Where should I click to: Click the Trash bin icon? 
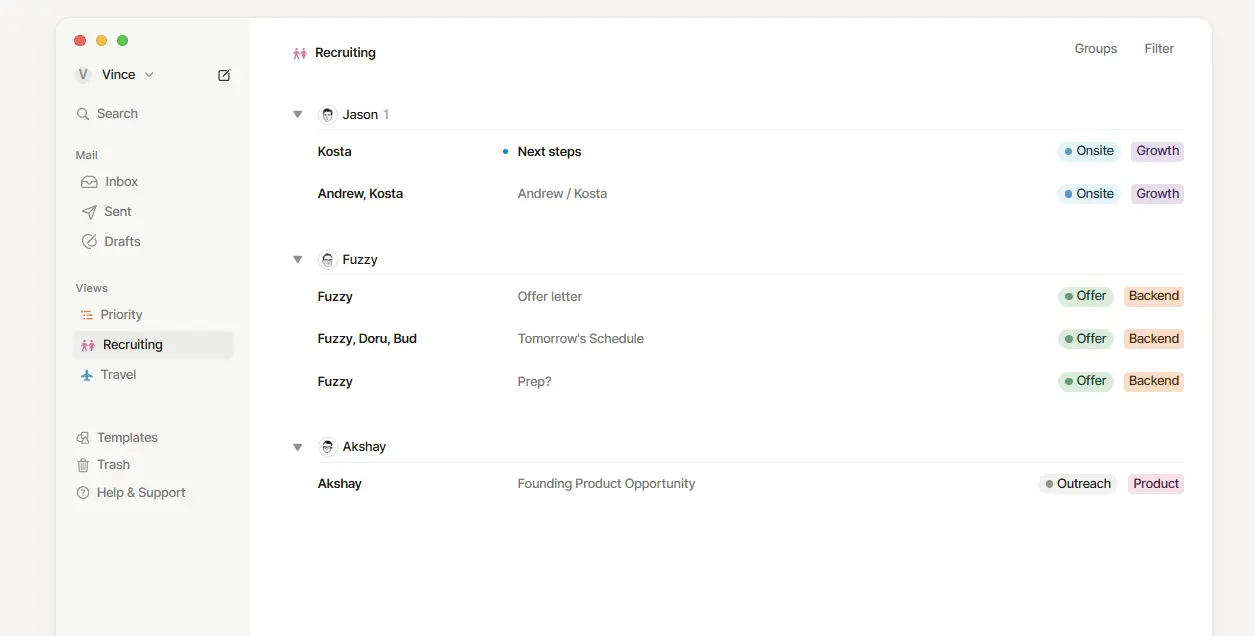coord(85,464)
